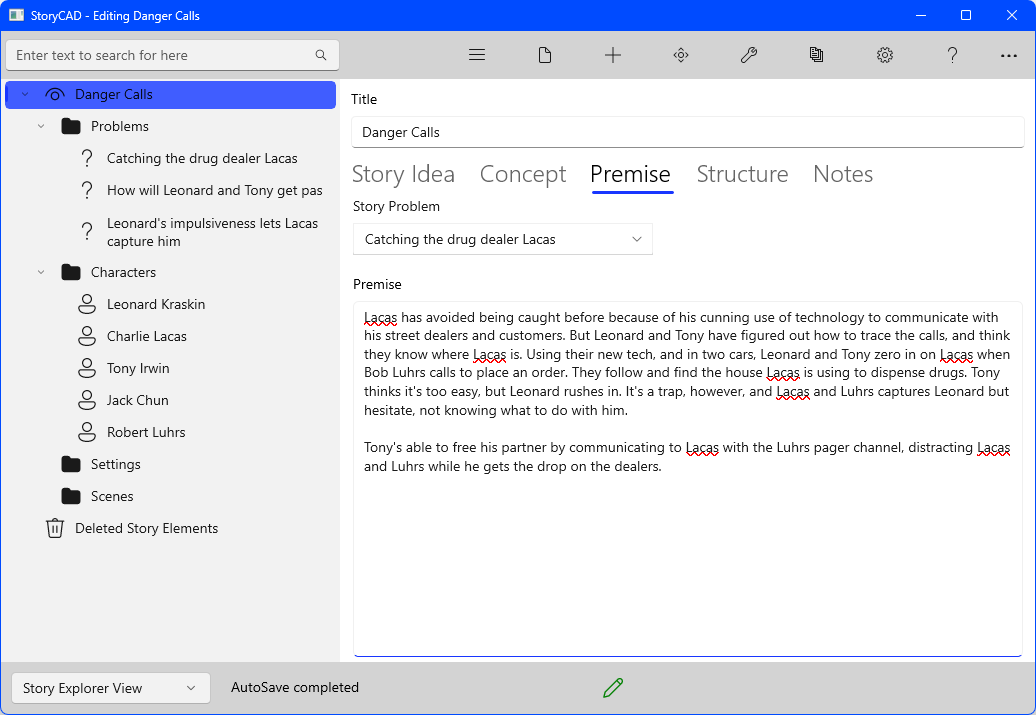Open the Story Problem dropdown
Screen dimensions: 1036x715
[503, 239]
